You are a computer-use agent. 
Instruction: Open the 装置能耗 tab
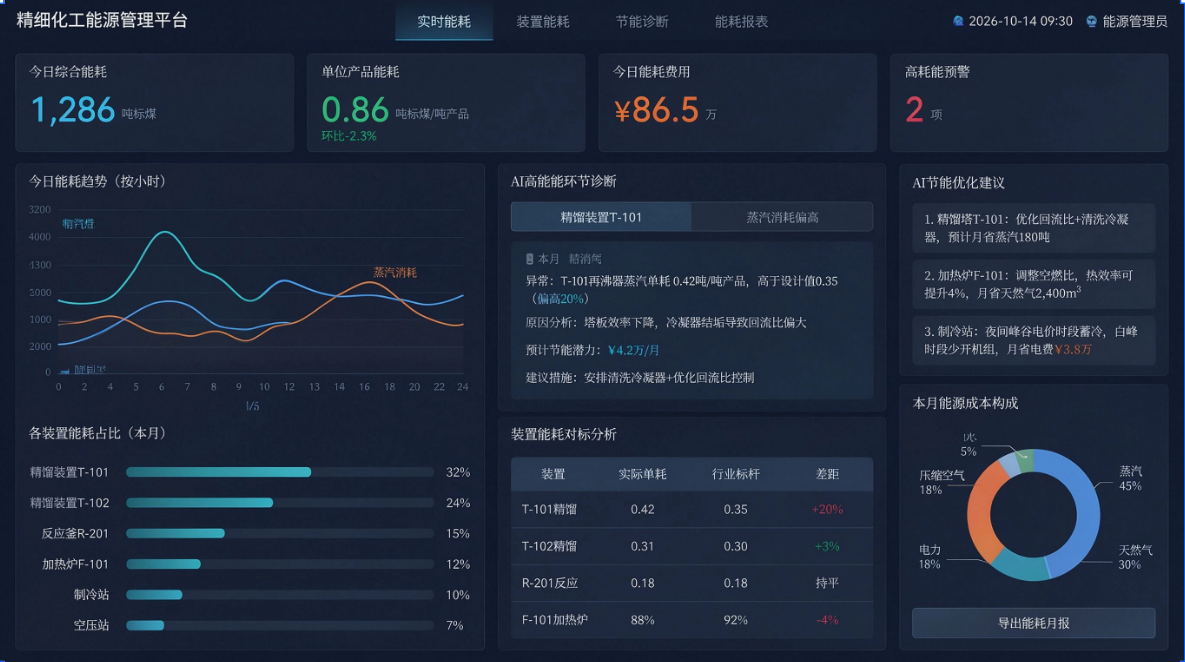[543, 21]
